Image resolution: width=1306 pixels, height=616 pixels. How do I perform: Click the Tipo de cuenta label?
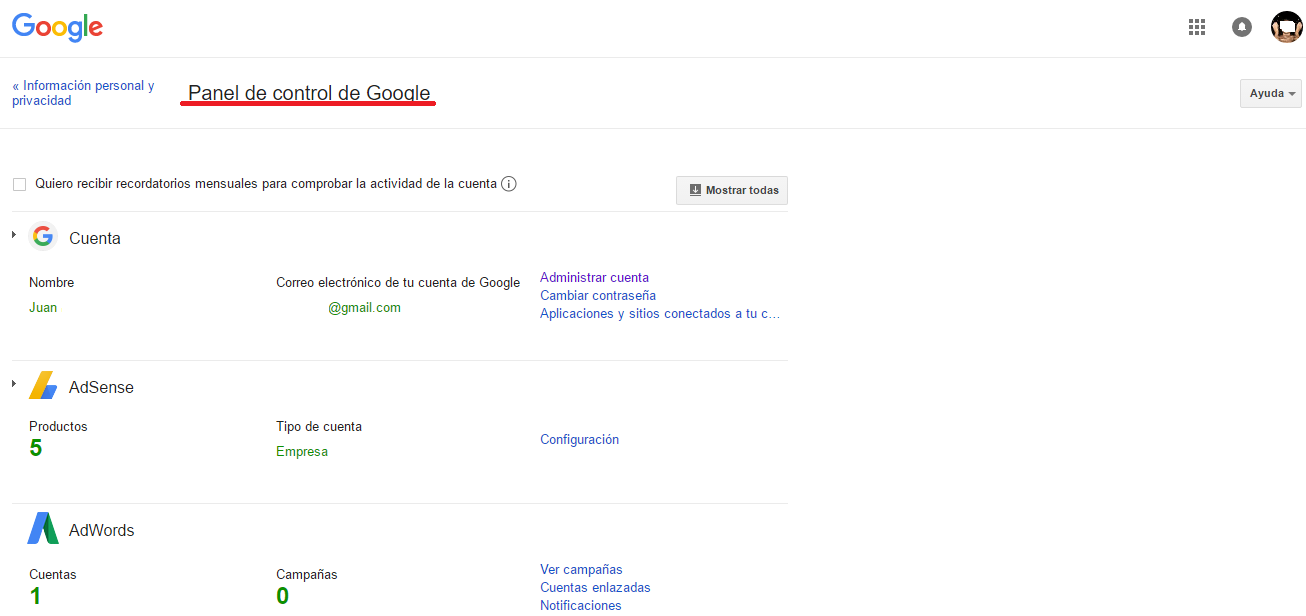(319, 427)
